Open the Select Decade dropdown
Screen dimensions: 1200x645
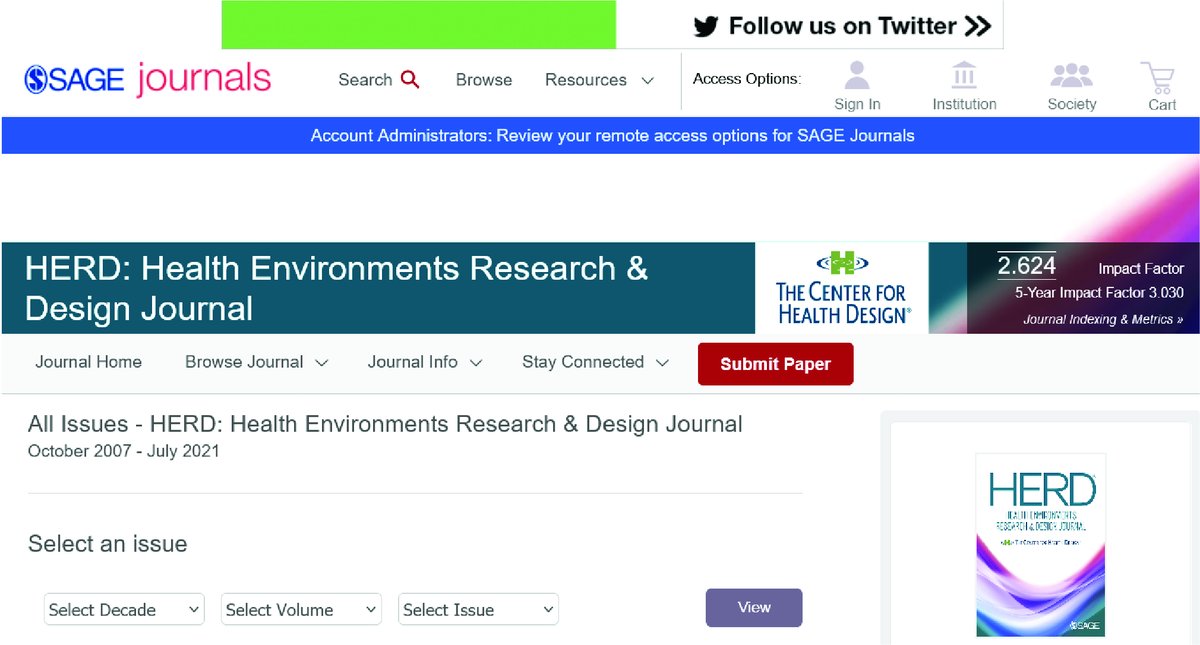(123, 609)
